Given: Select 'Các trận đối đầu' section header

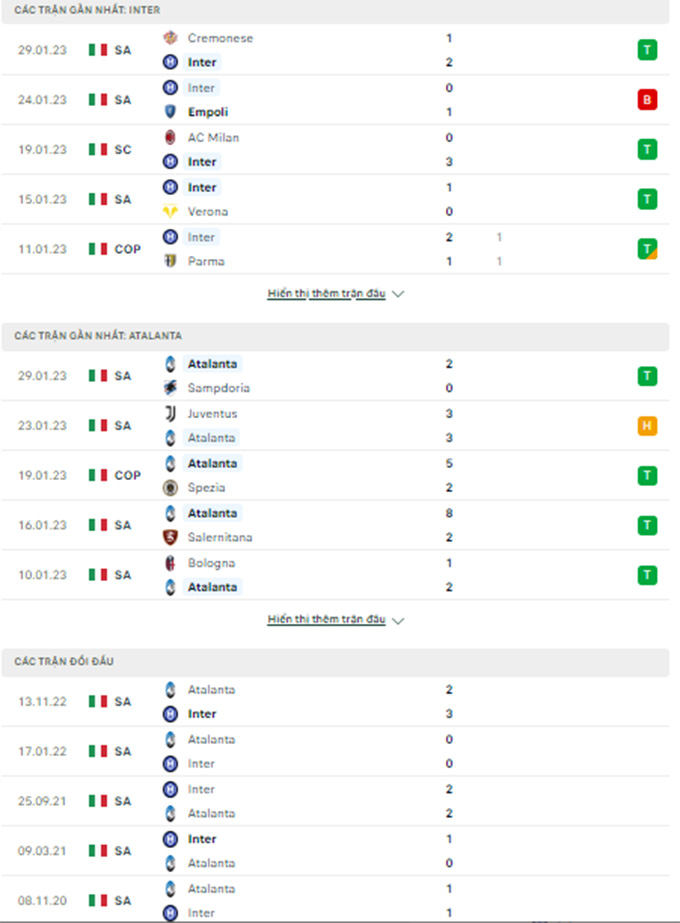Looking at the screenshot, I should pos(335,662).
